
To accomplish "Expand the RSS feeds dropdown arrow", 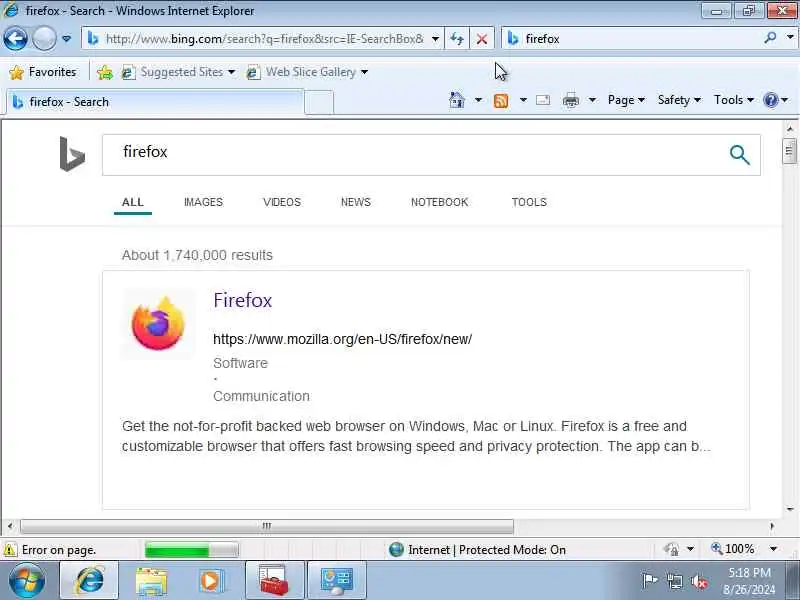I will click(523, 100).
